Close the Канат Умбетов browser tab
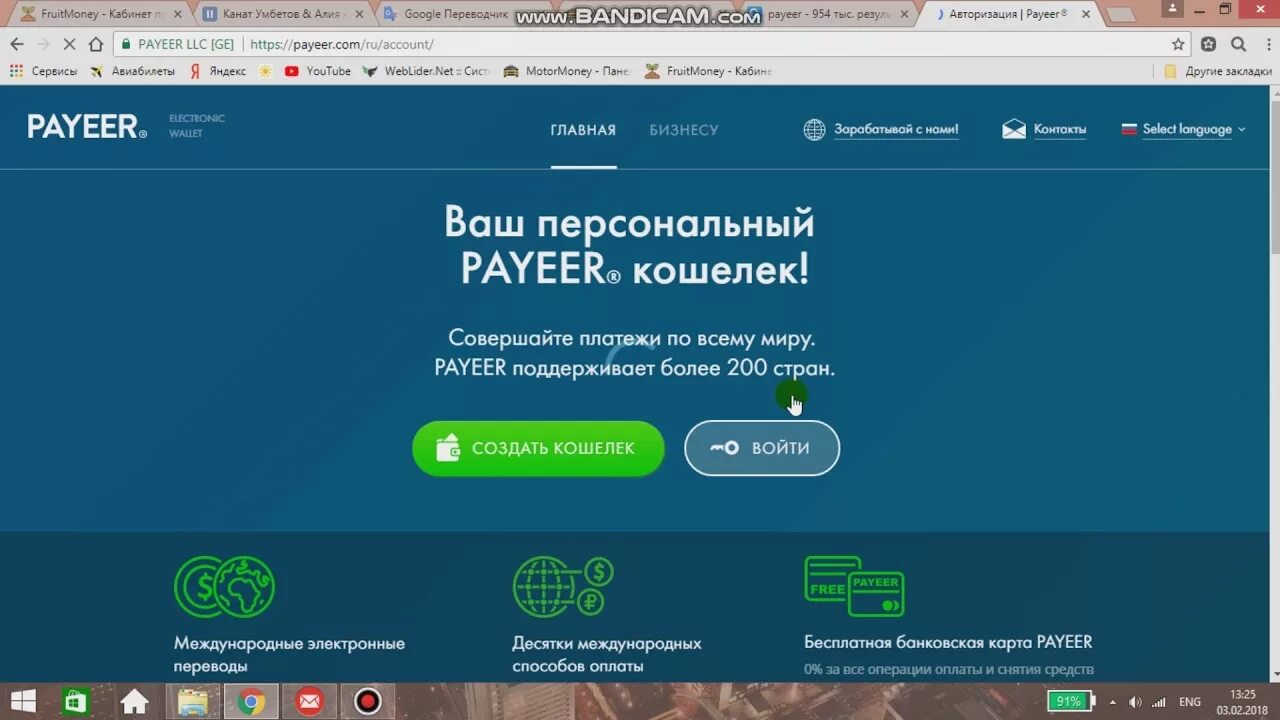 (358, 14)
